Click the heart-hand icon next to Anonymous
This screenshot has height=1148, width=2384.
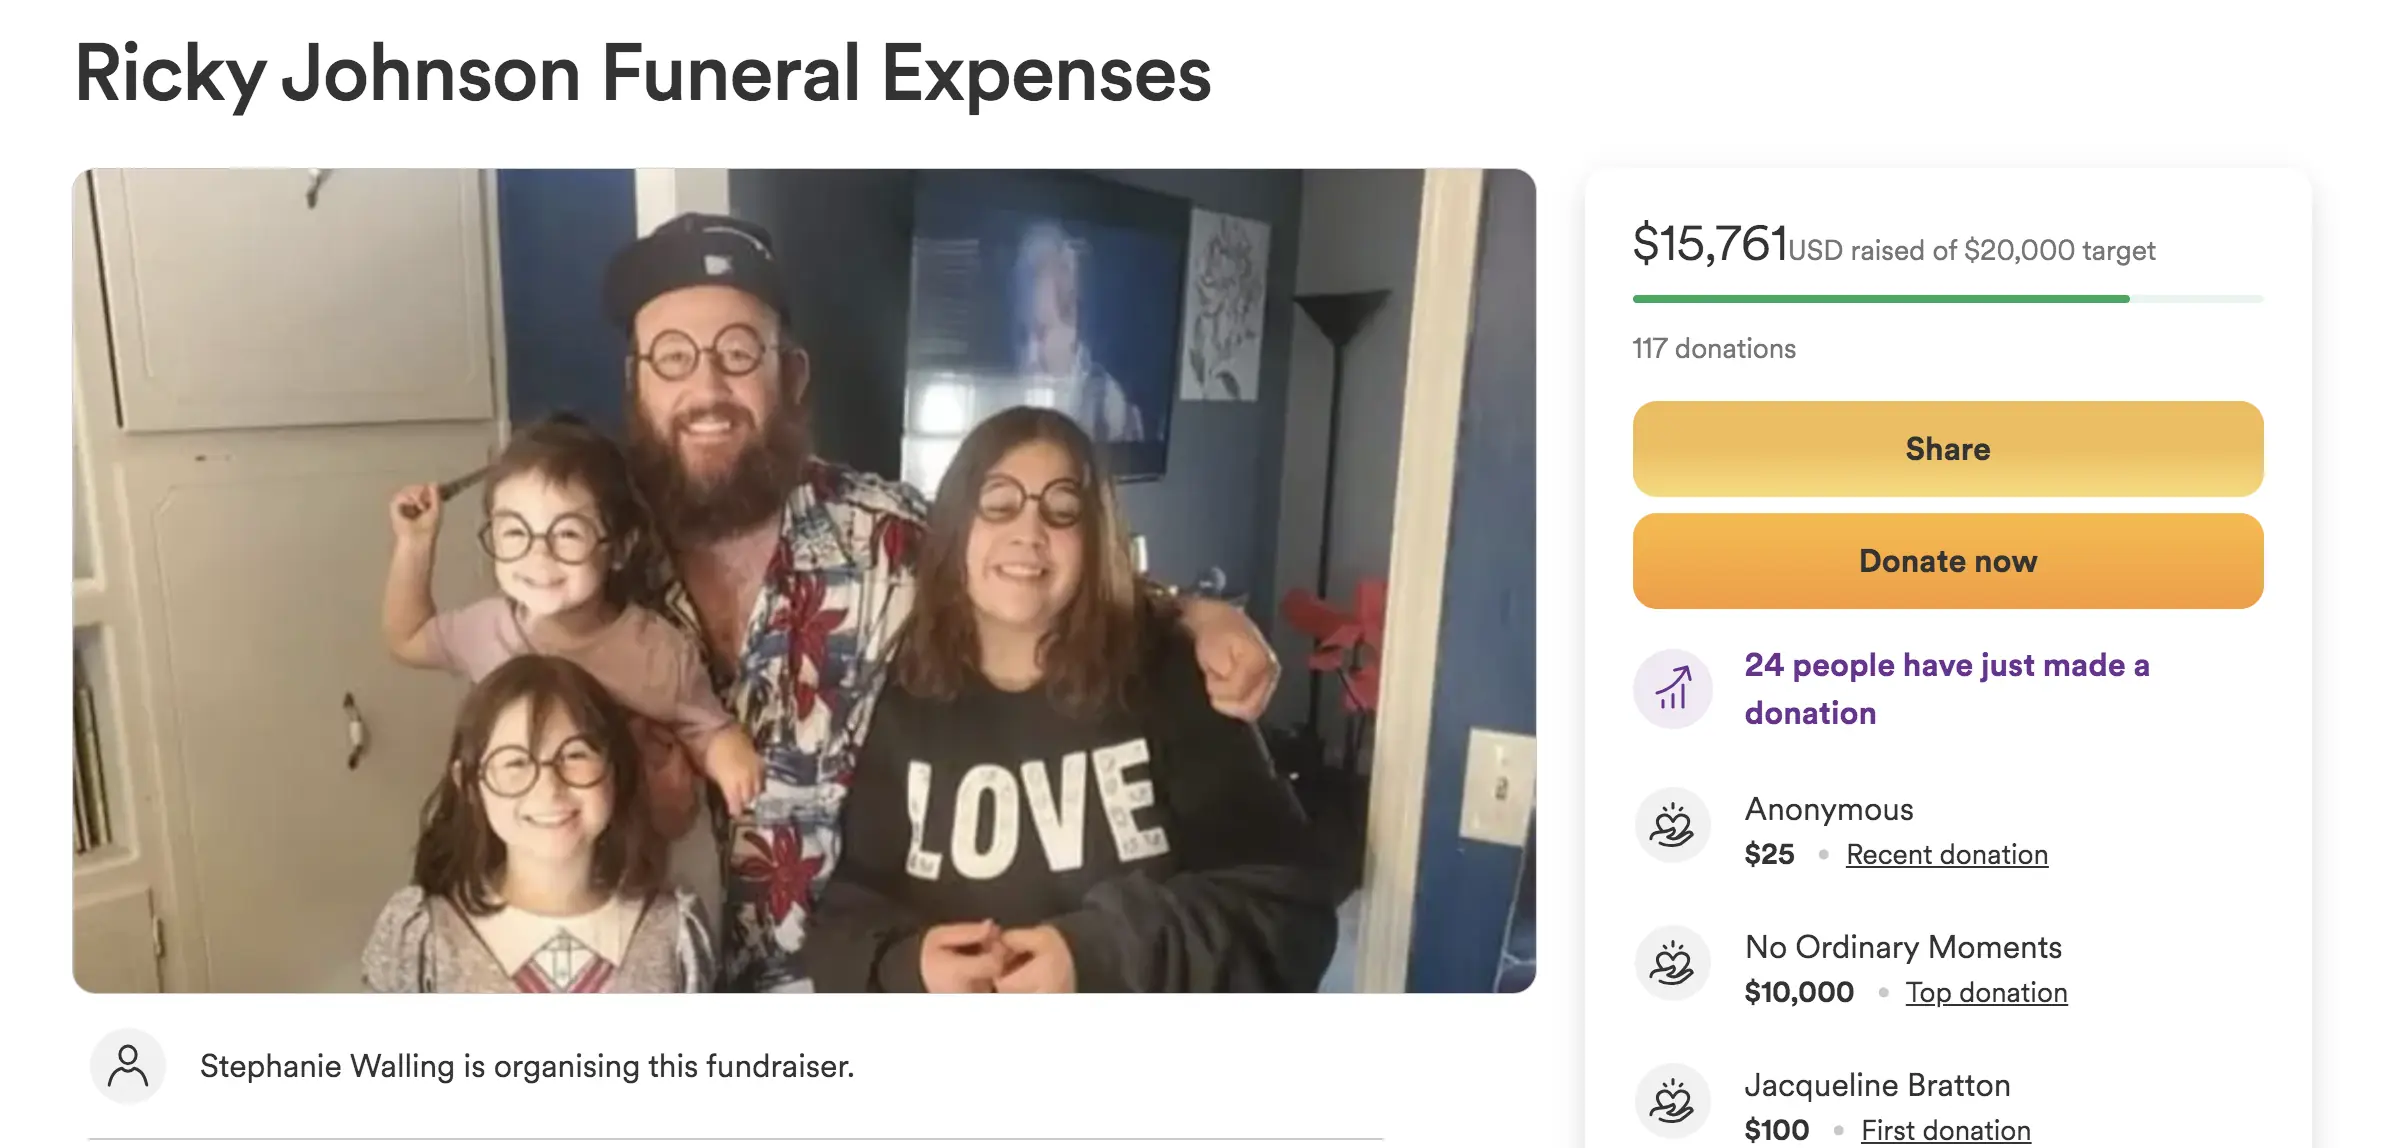1672,827
